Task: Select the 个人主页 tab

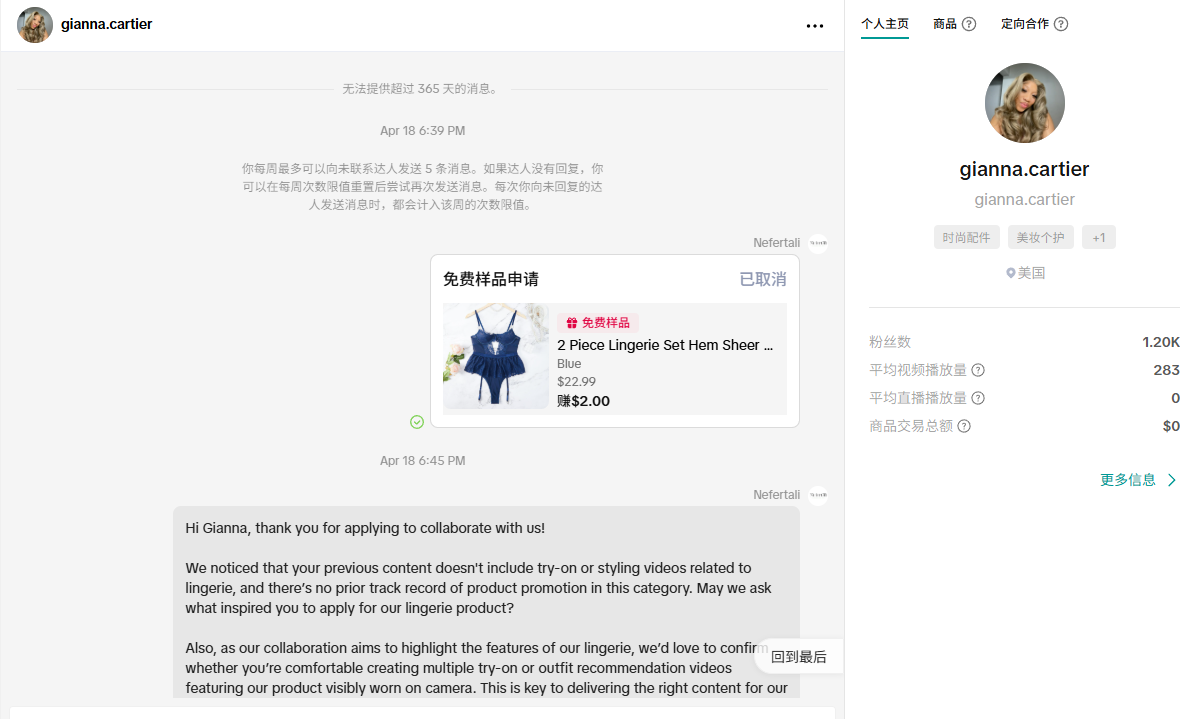Action: click(x=885, y=23)
